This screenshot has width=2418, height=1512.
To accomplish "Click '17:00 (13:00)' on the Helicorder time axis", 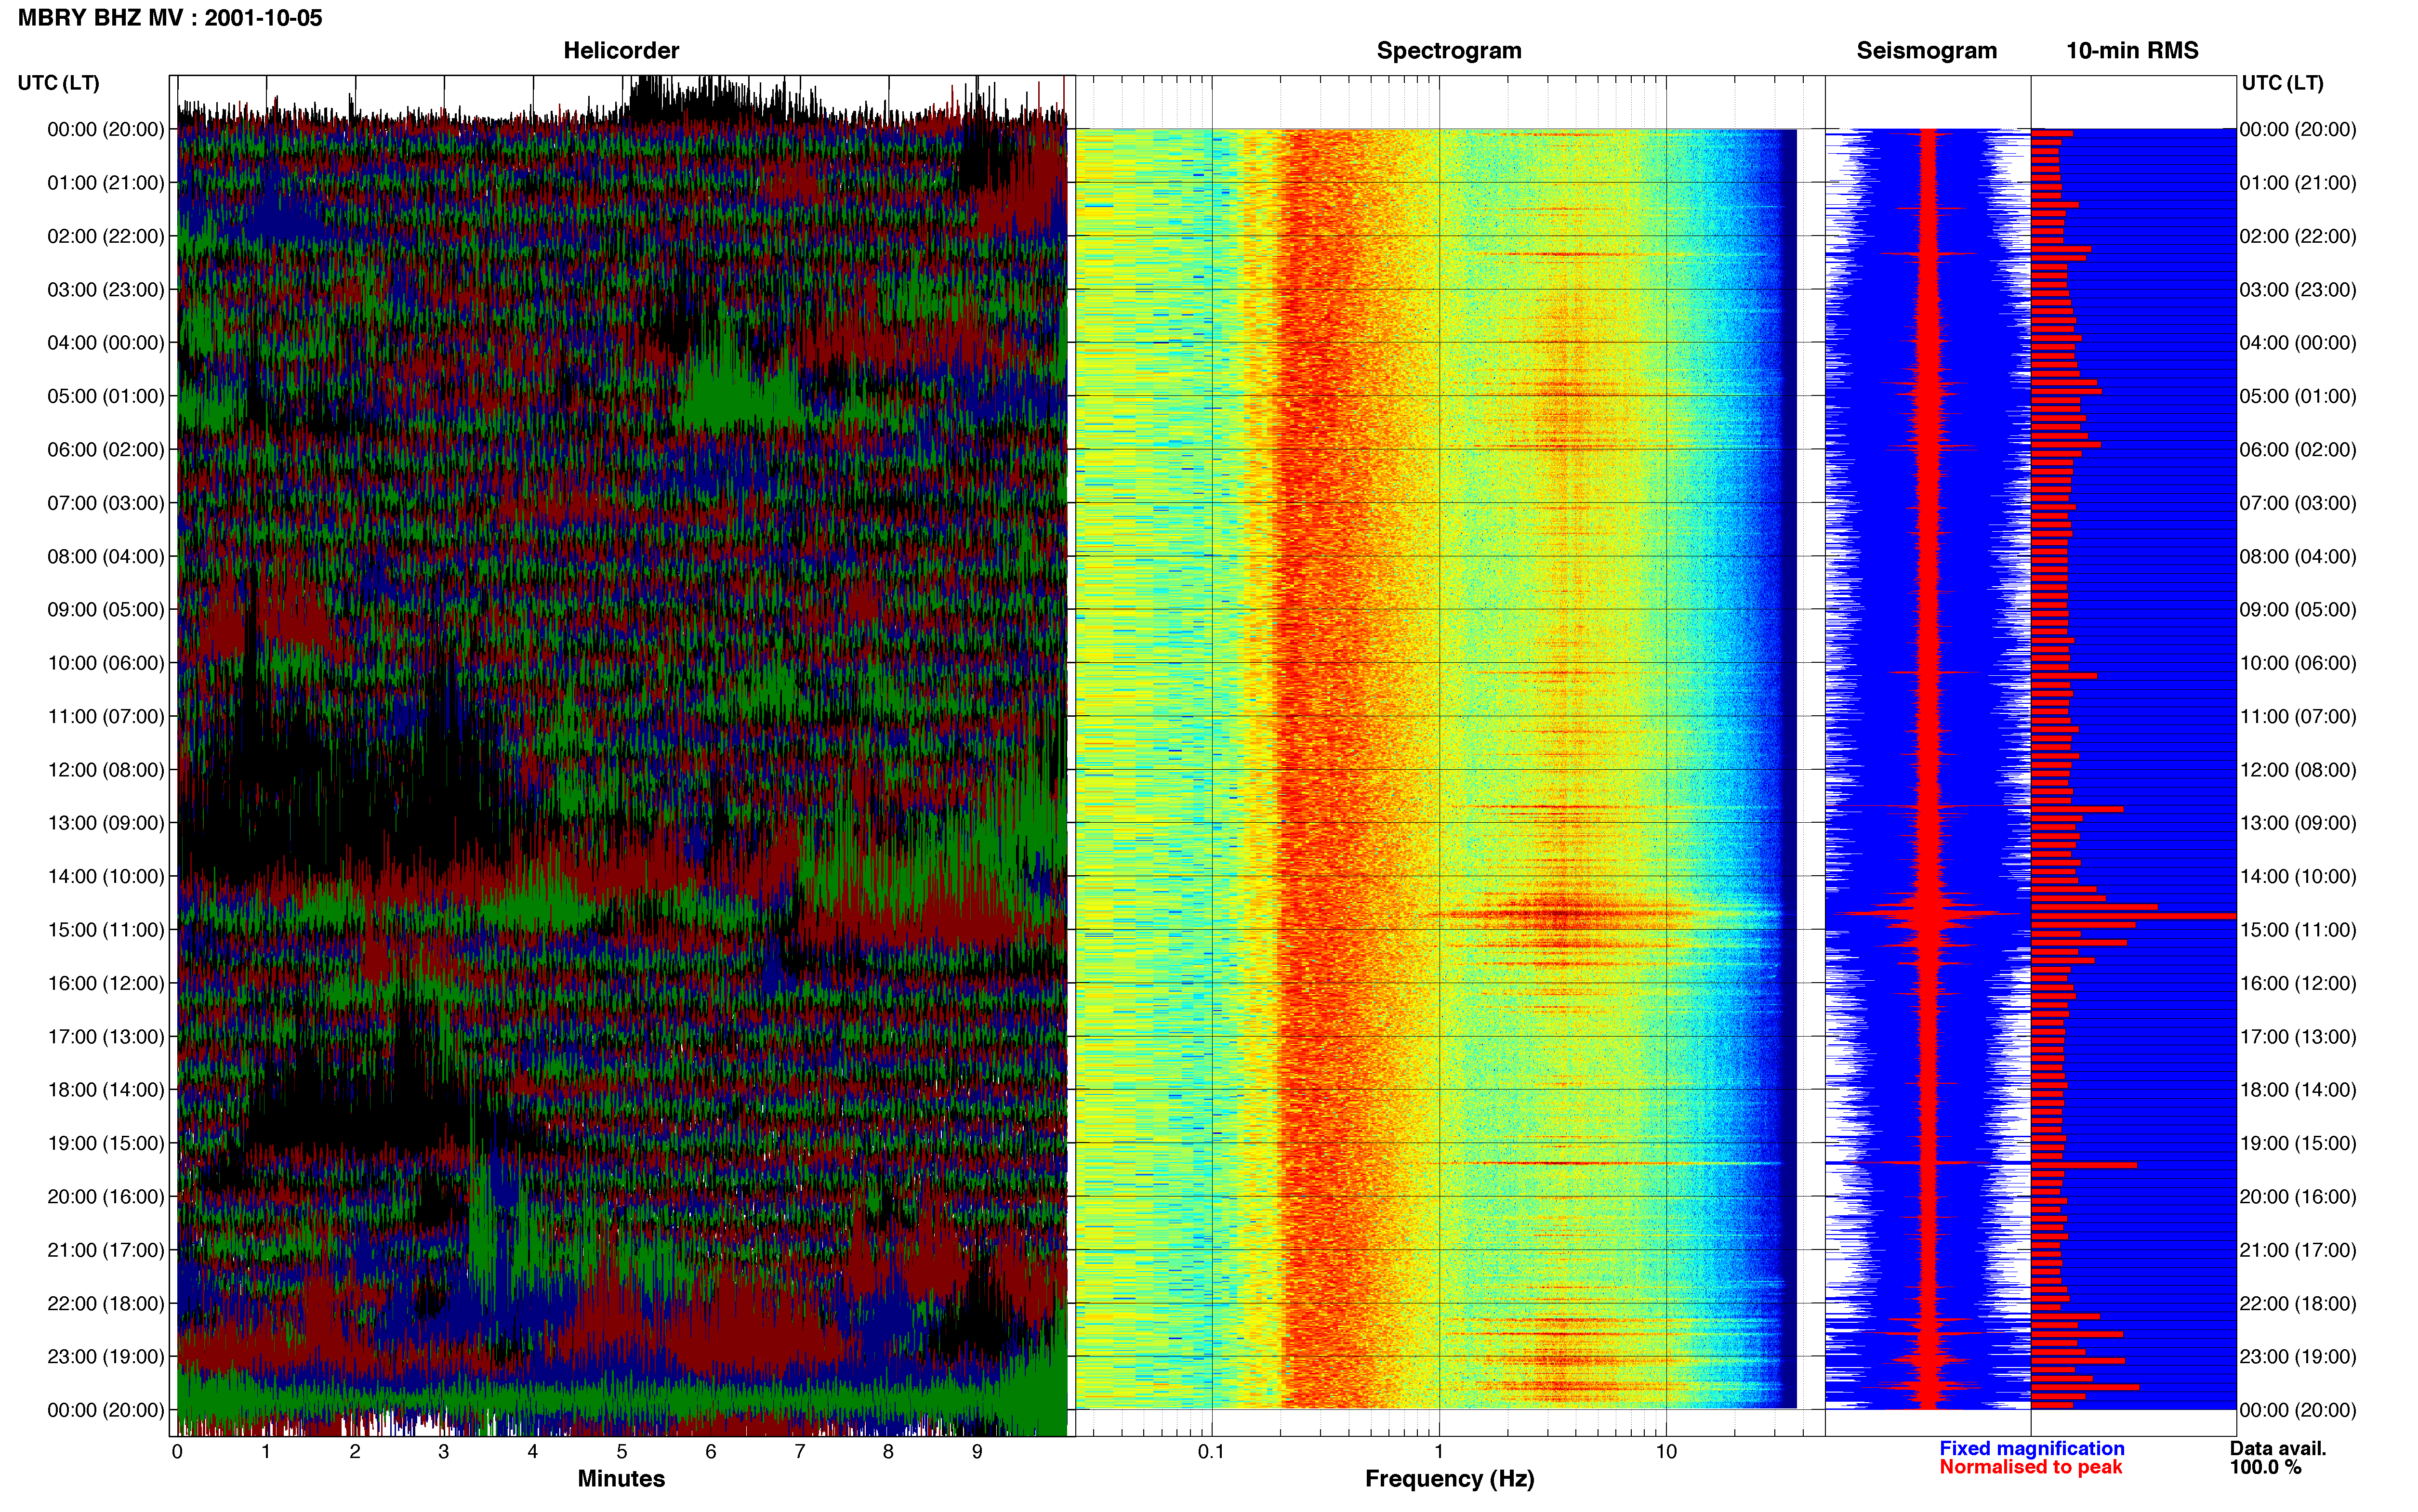I will [x=106, y=1037].
